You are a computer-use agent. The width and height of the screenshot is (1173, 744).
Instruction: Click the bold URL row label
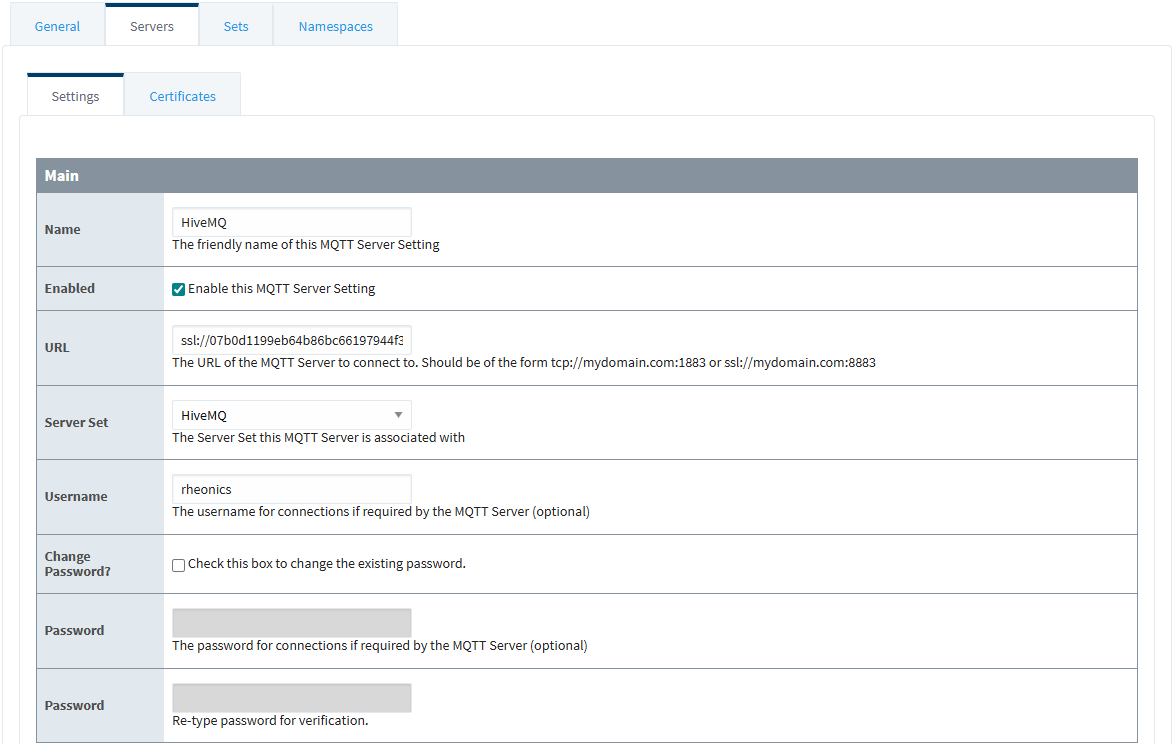[x=57, y=348]
